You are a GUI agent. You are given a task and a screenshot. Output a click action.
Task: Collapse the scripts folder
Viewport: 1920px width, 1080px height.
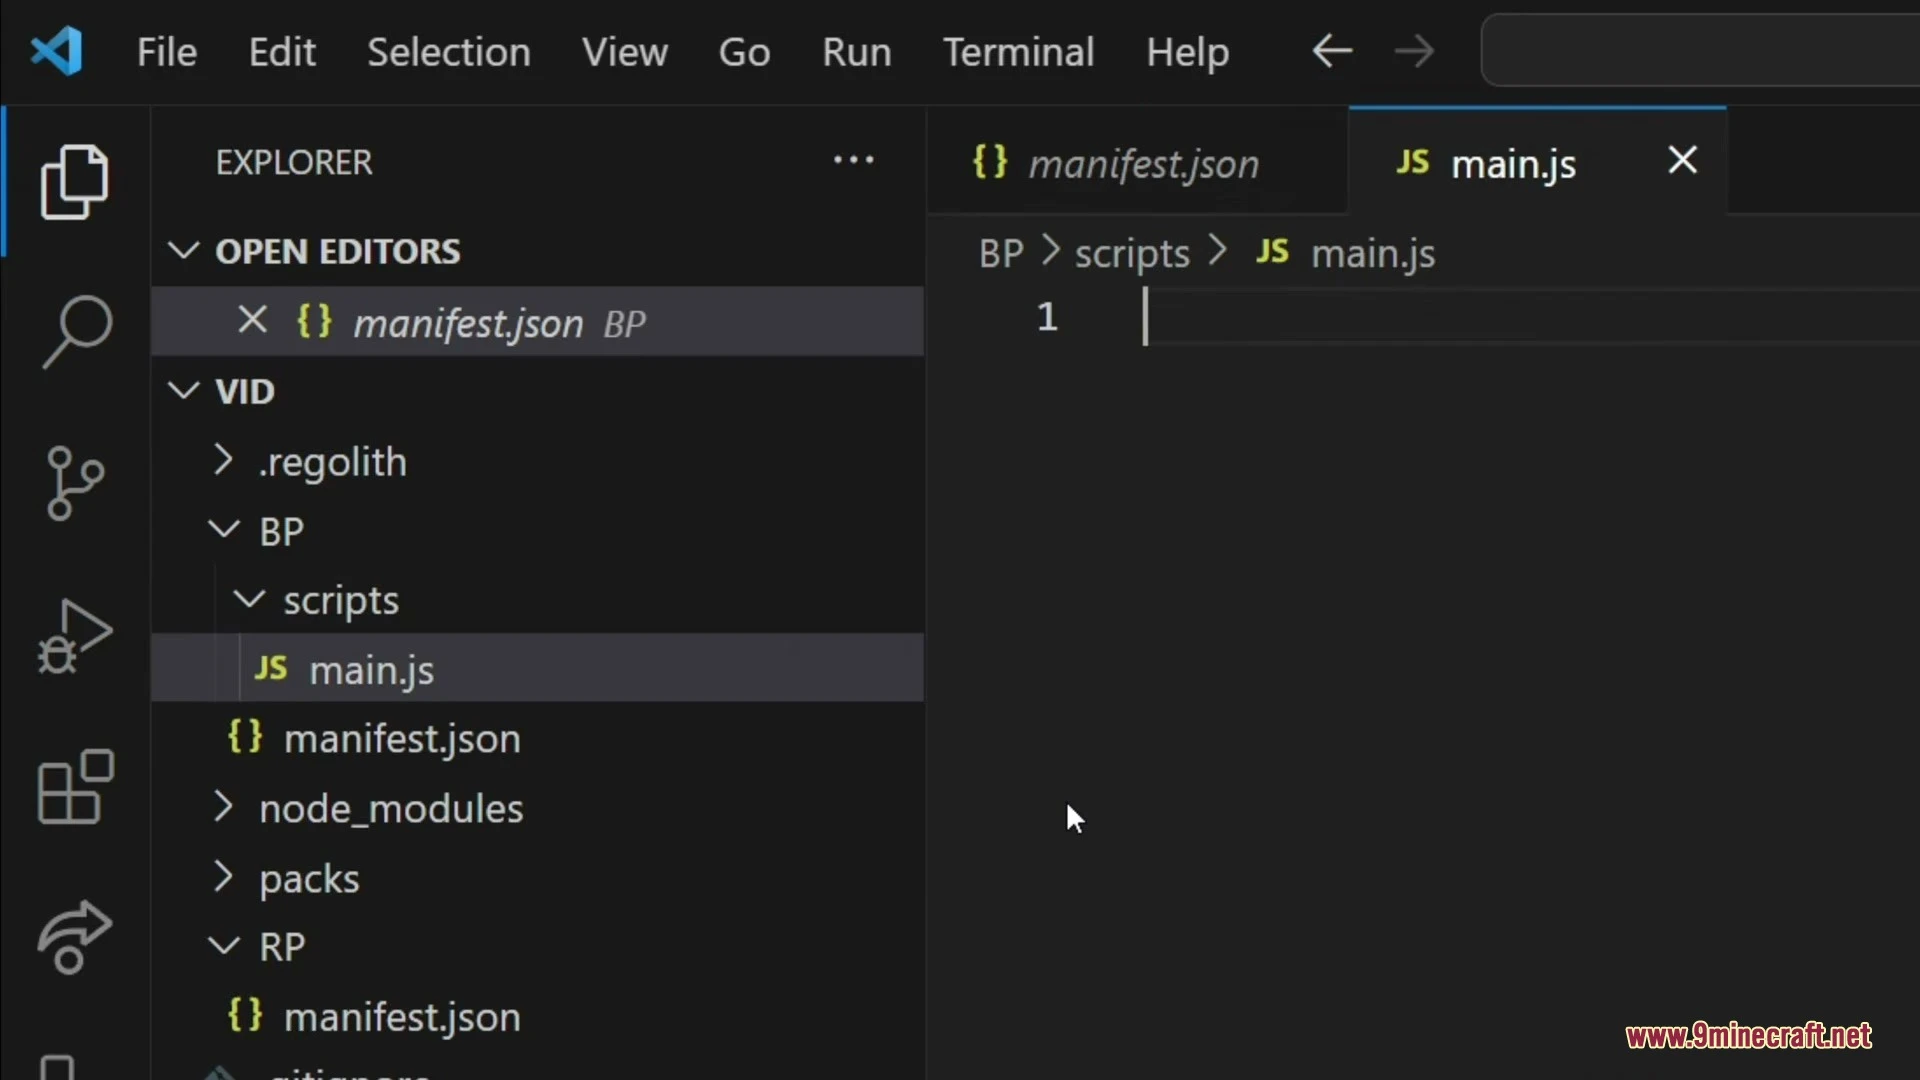(248, 599)
